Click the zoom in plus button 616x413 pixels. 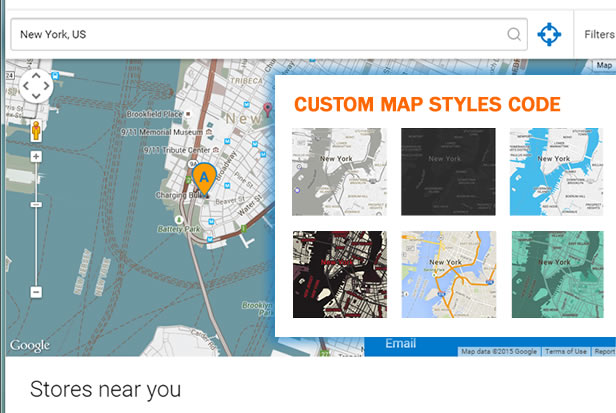click(36, 157)
